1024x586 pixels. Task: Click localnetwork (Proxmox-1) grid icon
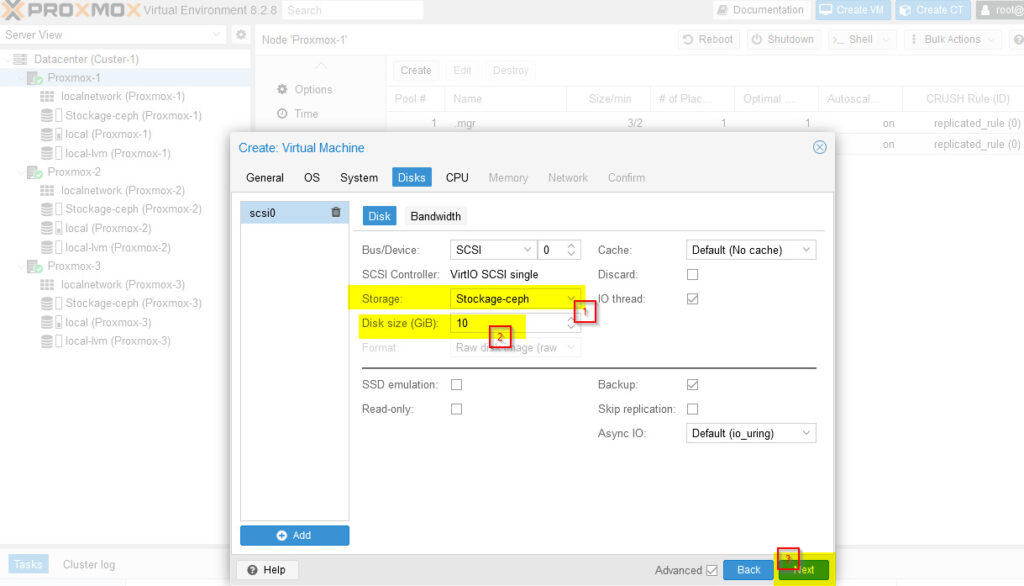click(x=47, y=97)
